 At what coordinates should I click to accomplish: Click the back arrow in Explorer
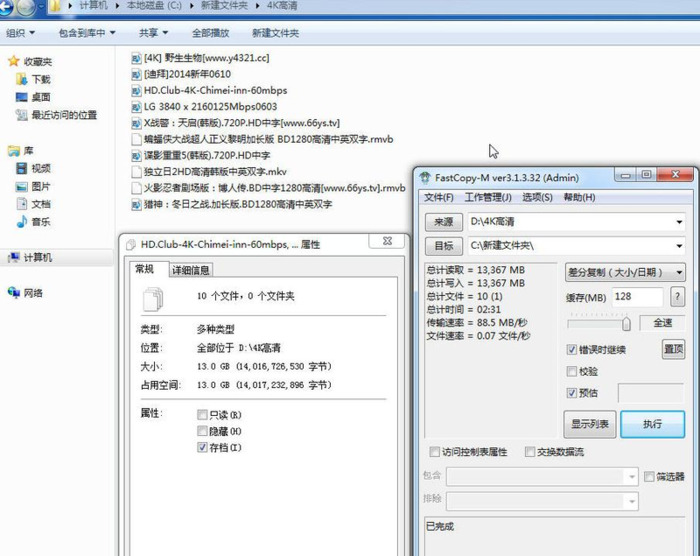5,7
